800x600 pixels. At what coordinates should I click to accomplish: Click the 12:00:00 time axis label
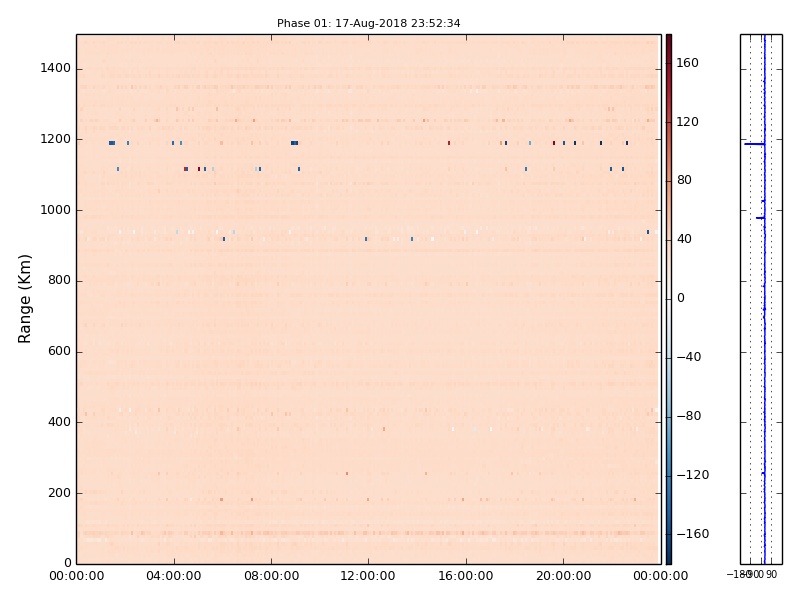pos(368,576)
